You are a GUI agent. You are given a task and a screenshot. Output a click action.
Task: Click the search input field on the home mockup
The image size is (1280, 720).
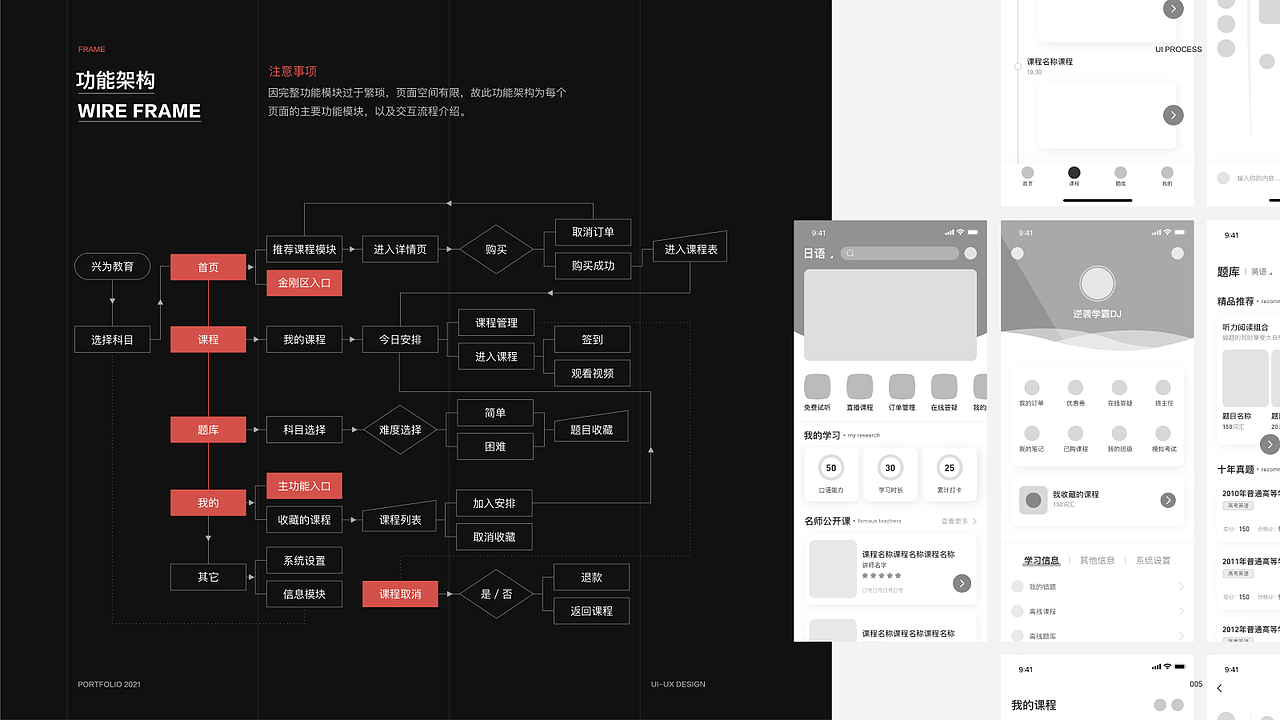[899, 253]
